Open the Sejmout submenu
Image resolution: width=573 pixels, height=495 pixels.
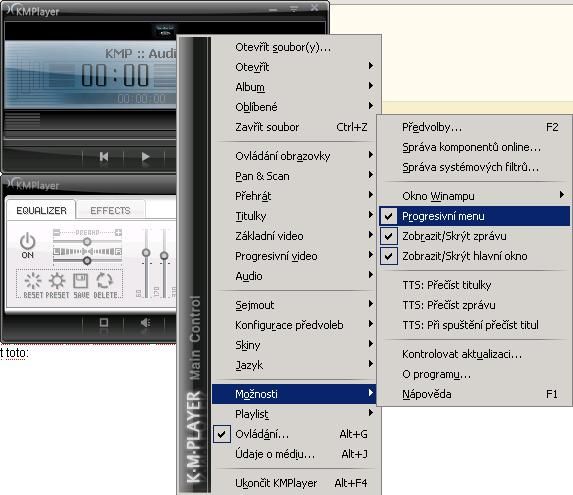tap(295, 305)
